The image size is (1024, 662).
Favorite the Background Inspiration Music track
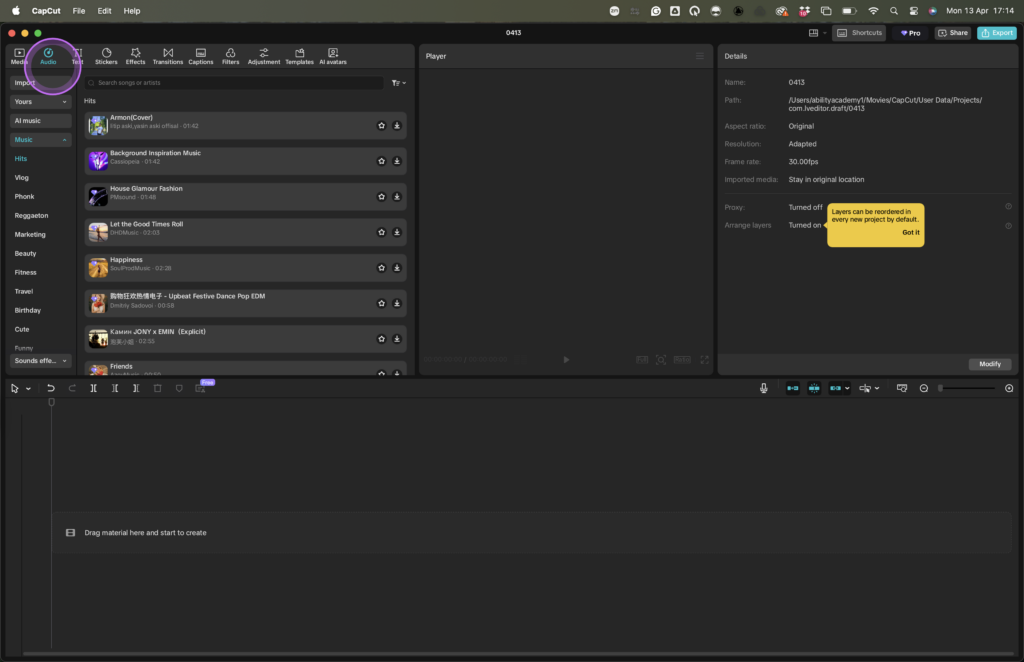tap(381, 161)
